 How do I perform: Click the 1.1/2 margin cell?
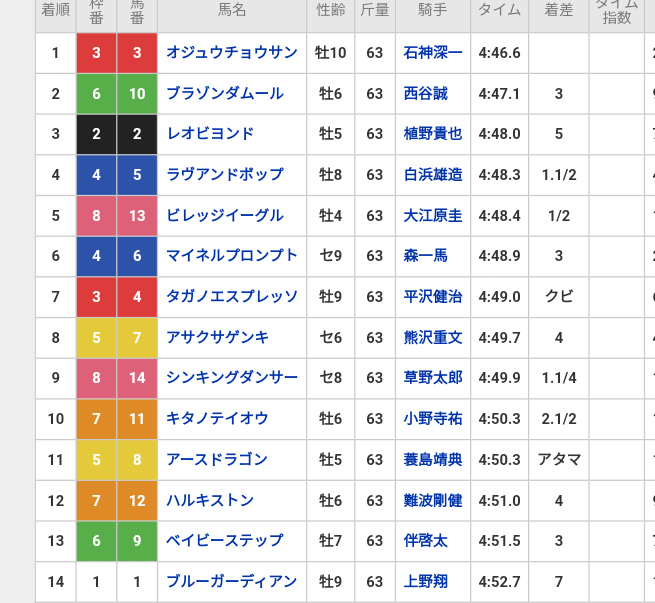(559, 175)
